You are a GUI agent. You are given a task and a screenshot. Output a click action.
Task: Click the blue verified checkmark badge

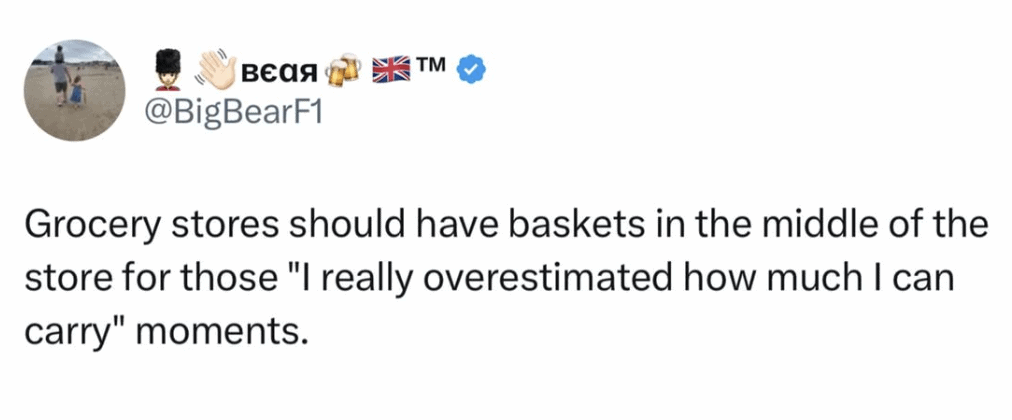[x=471, y=69]
